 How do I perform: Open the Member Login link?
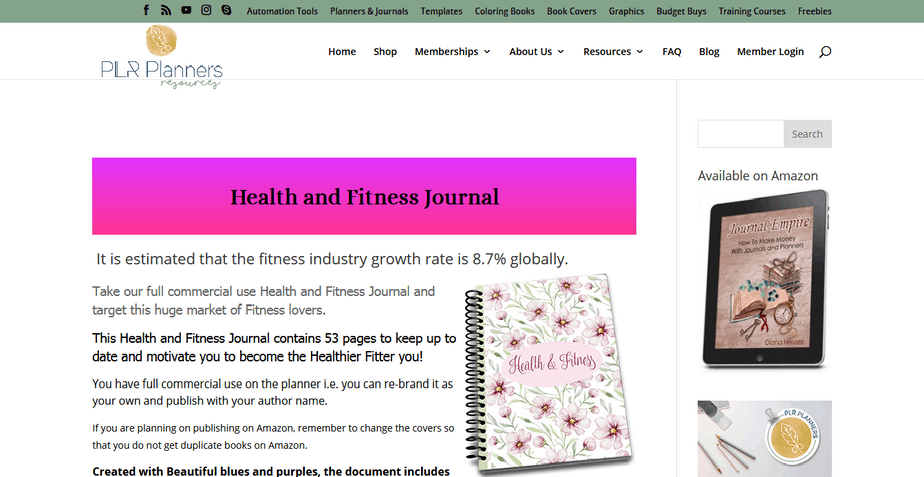click(770, 52)
